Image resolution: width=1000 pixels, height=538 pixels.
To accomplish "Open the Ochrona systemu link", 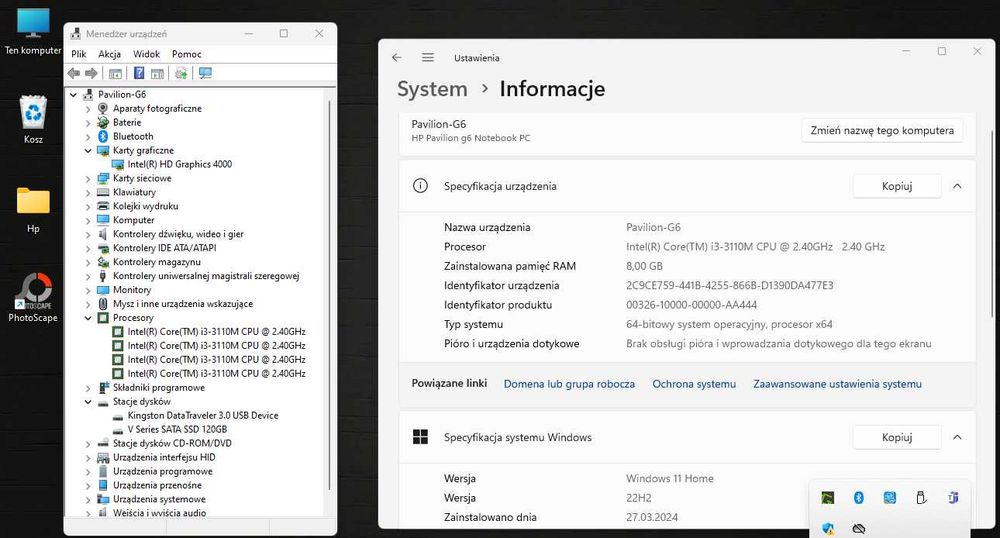I will point(694,384).
